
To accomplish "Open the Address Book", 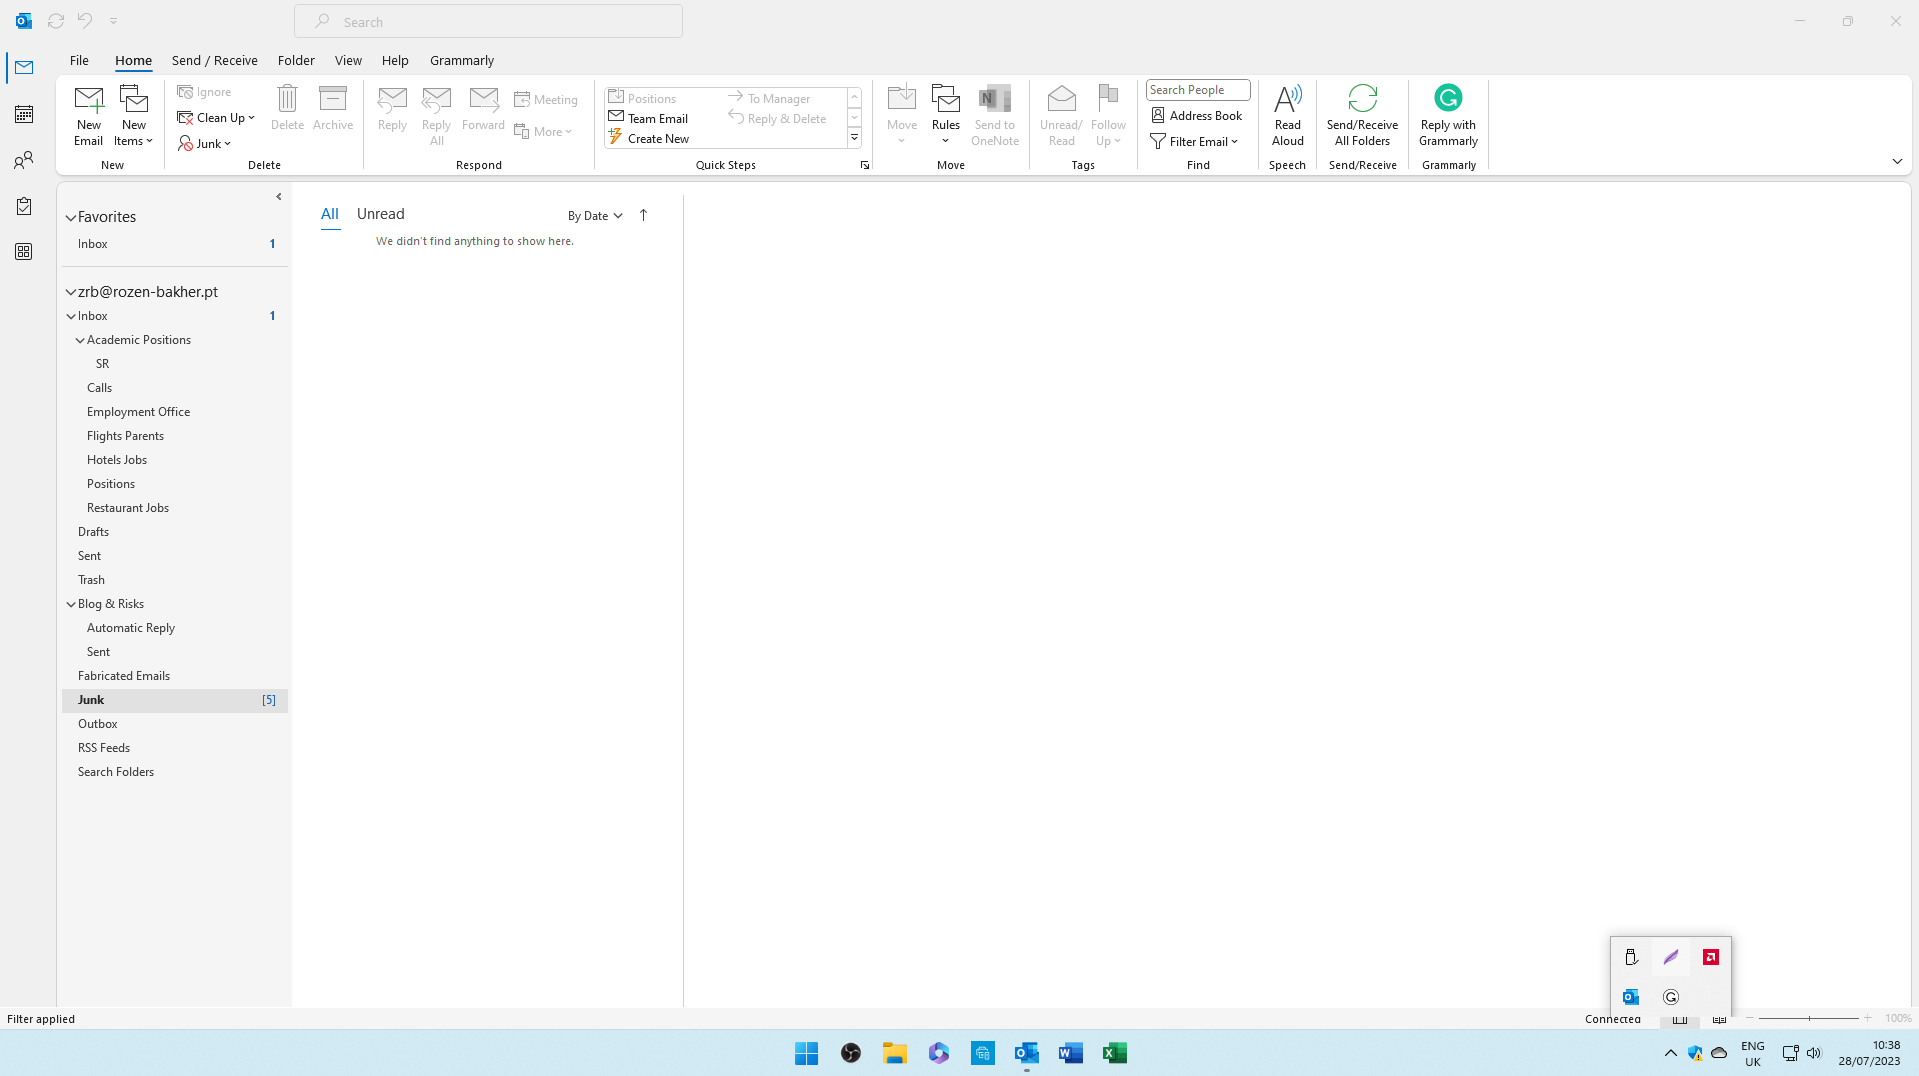I will point(1196,115).
